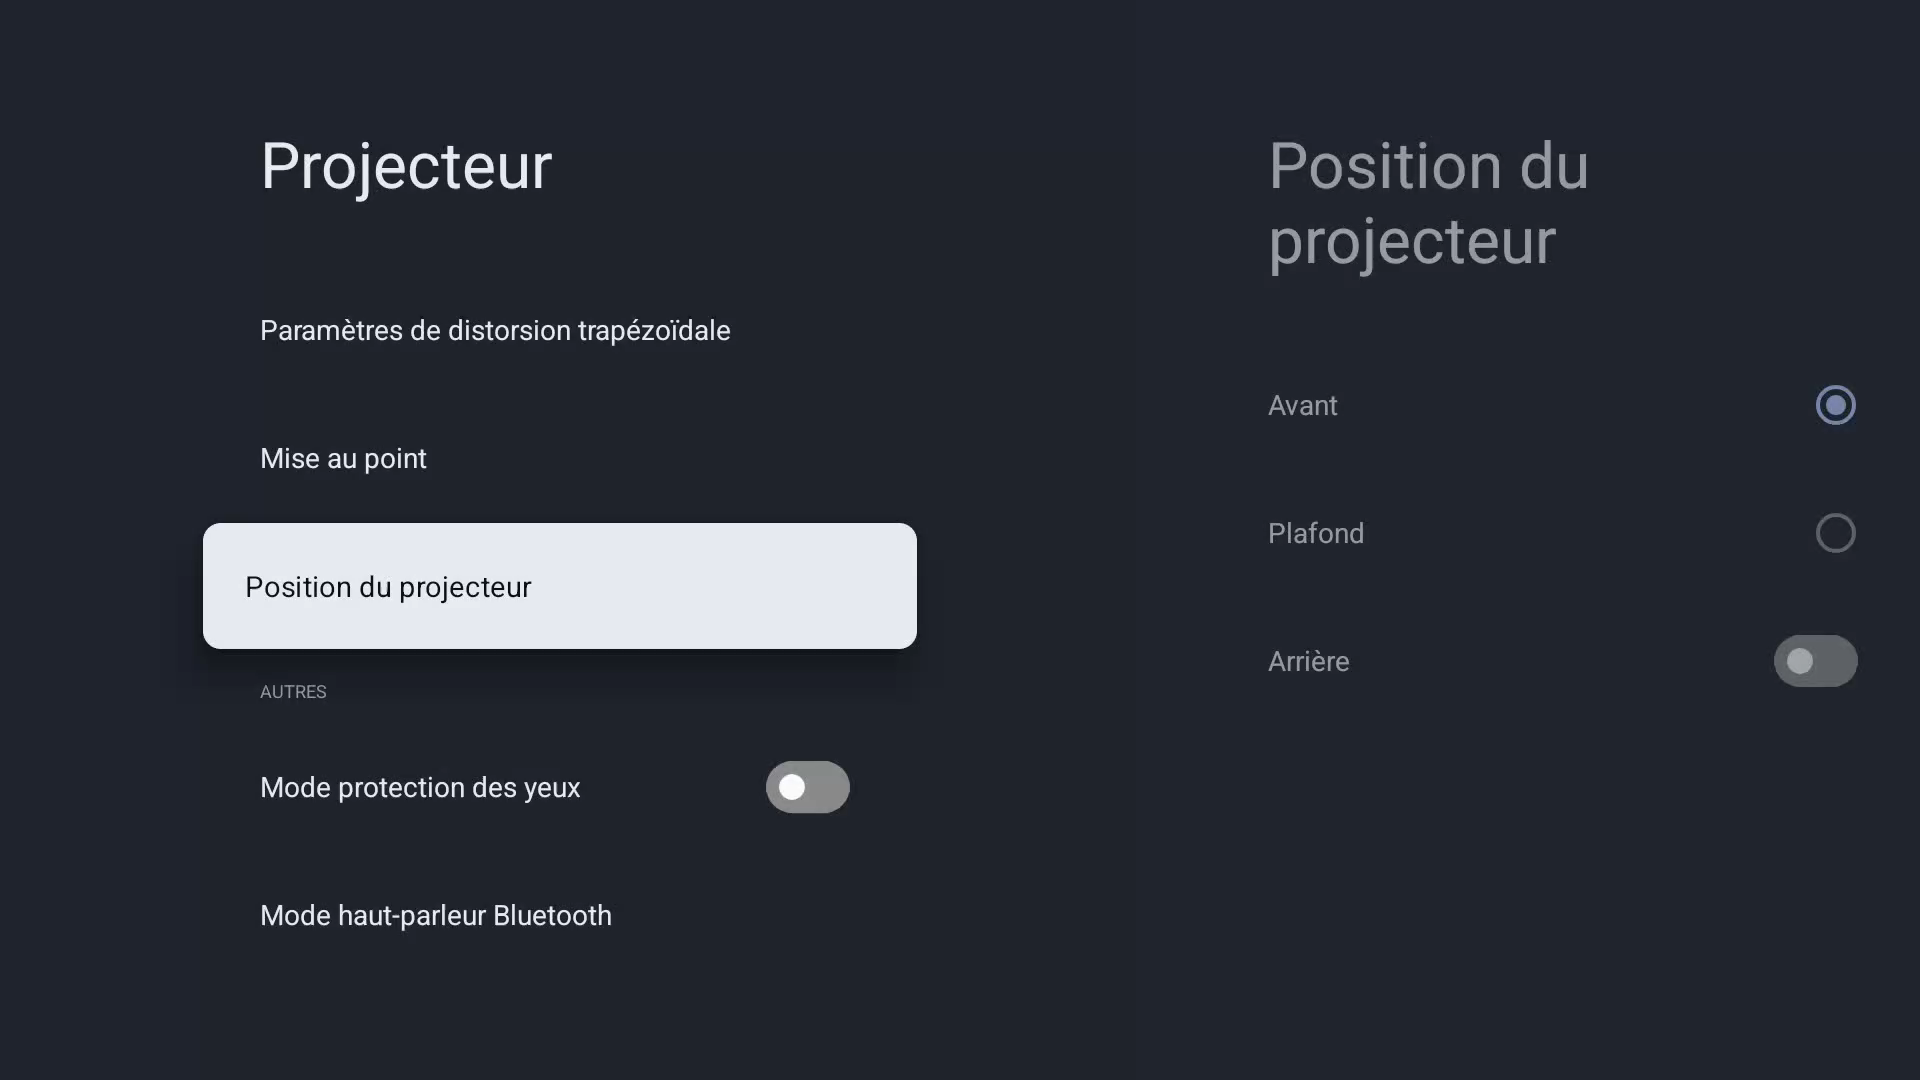1920x1080 pixels.
Task: Click the filled dot inside Avant radio
Action: 1835,405
